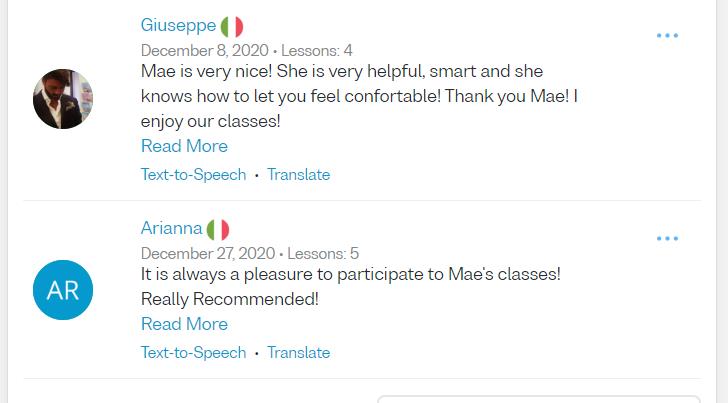Image resolution: width=728 pixels, height=403 pixels.
Task: Click the December 27, 2020 date
Action: tap(208, 254)
